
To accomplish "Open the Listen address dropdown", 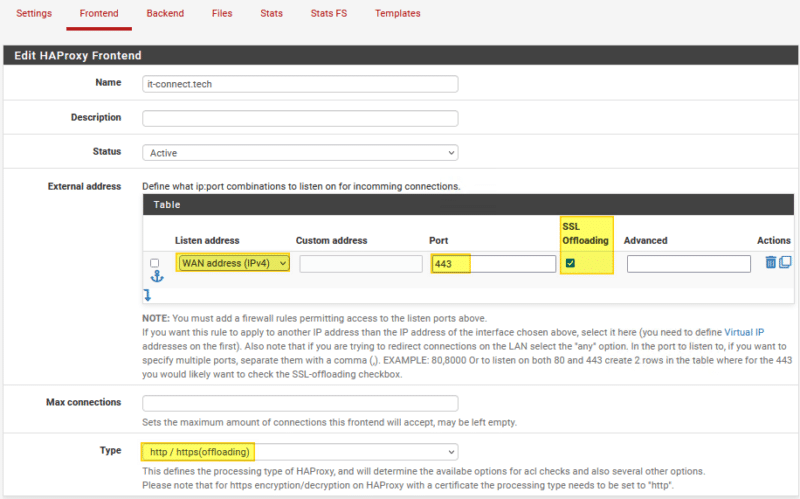I will point(234,264).
